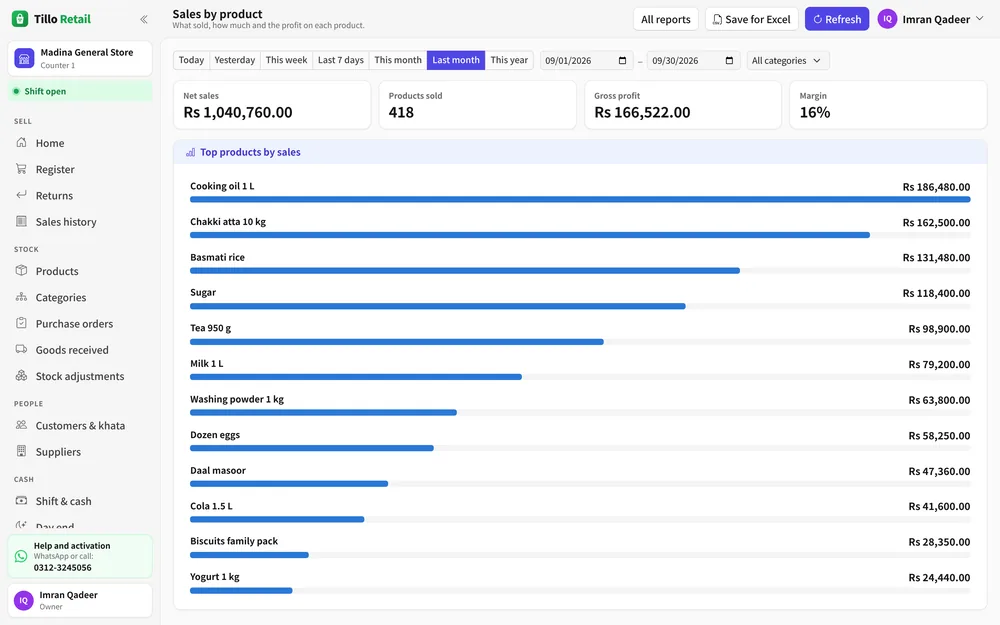Click the Stock adjustments icon
The image size is (1000, 625).
pyautogui.click(x=21, y=376)
